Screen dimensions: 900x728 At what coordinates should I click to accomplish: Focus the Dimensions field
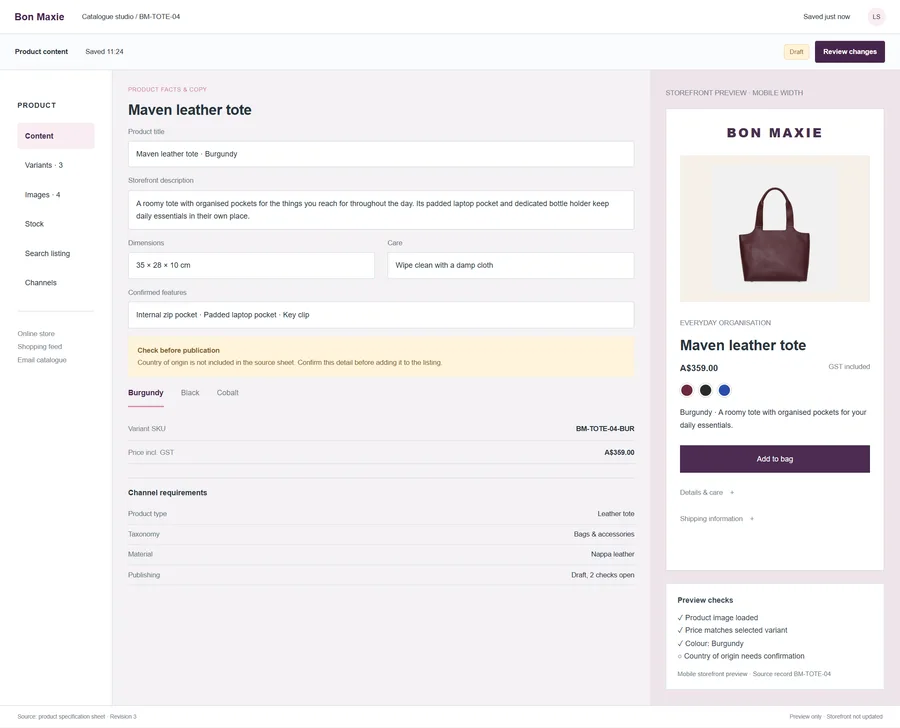click(x=251, y=265)
